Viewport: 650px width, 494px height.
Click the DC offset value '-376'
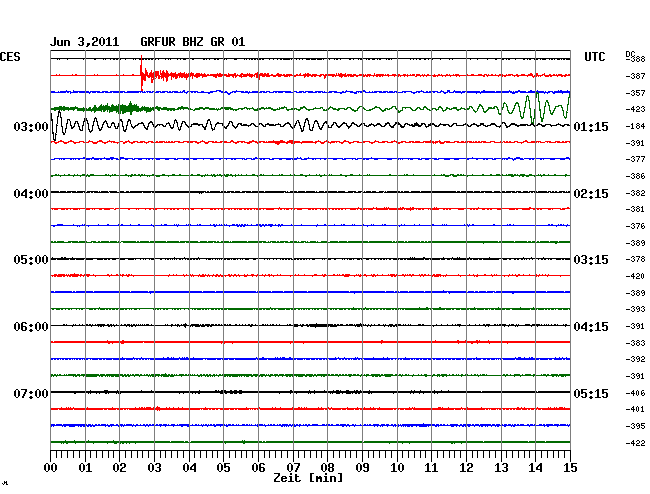pos(635,226)
